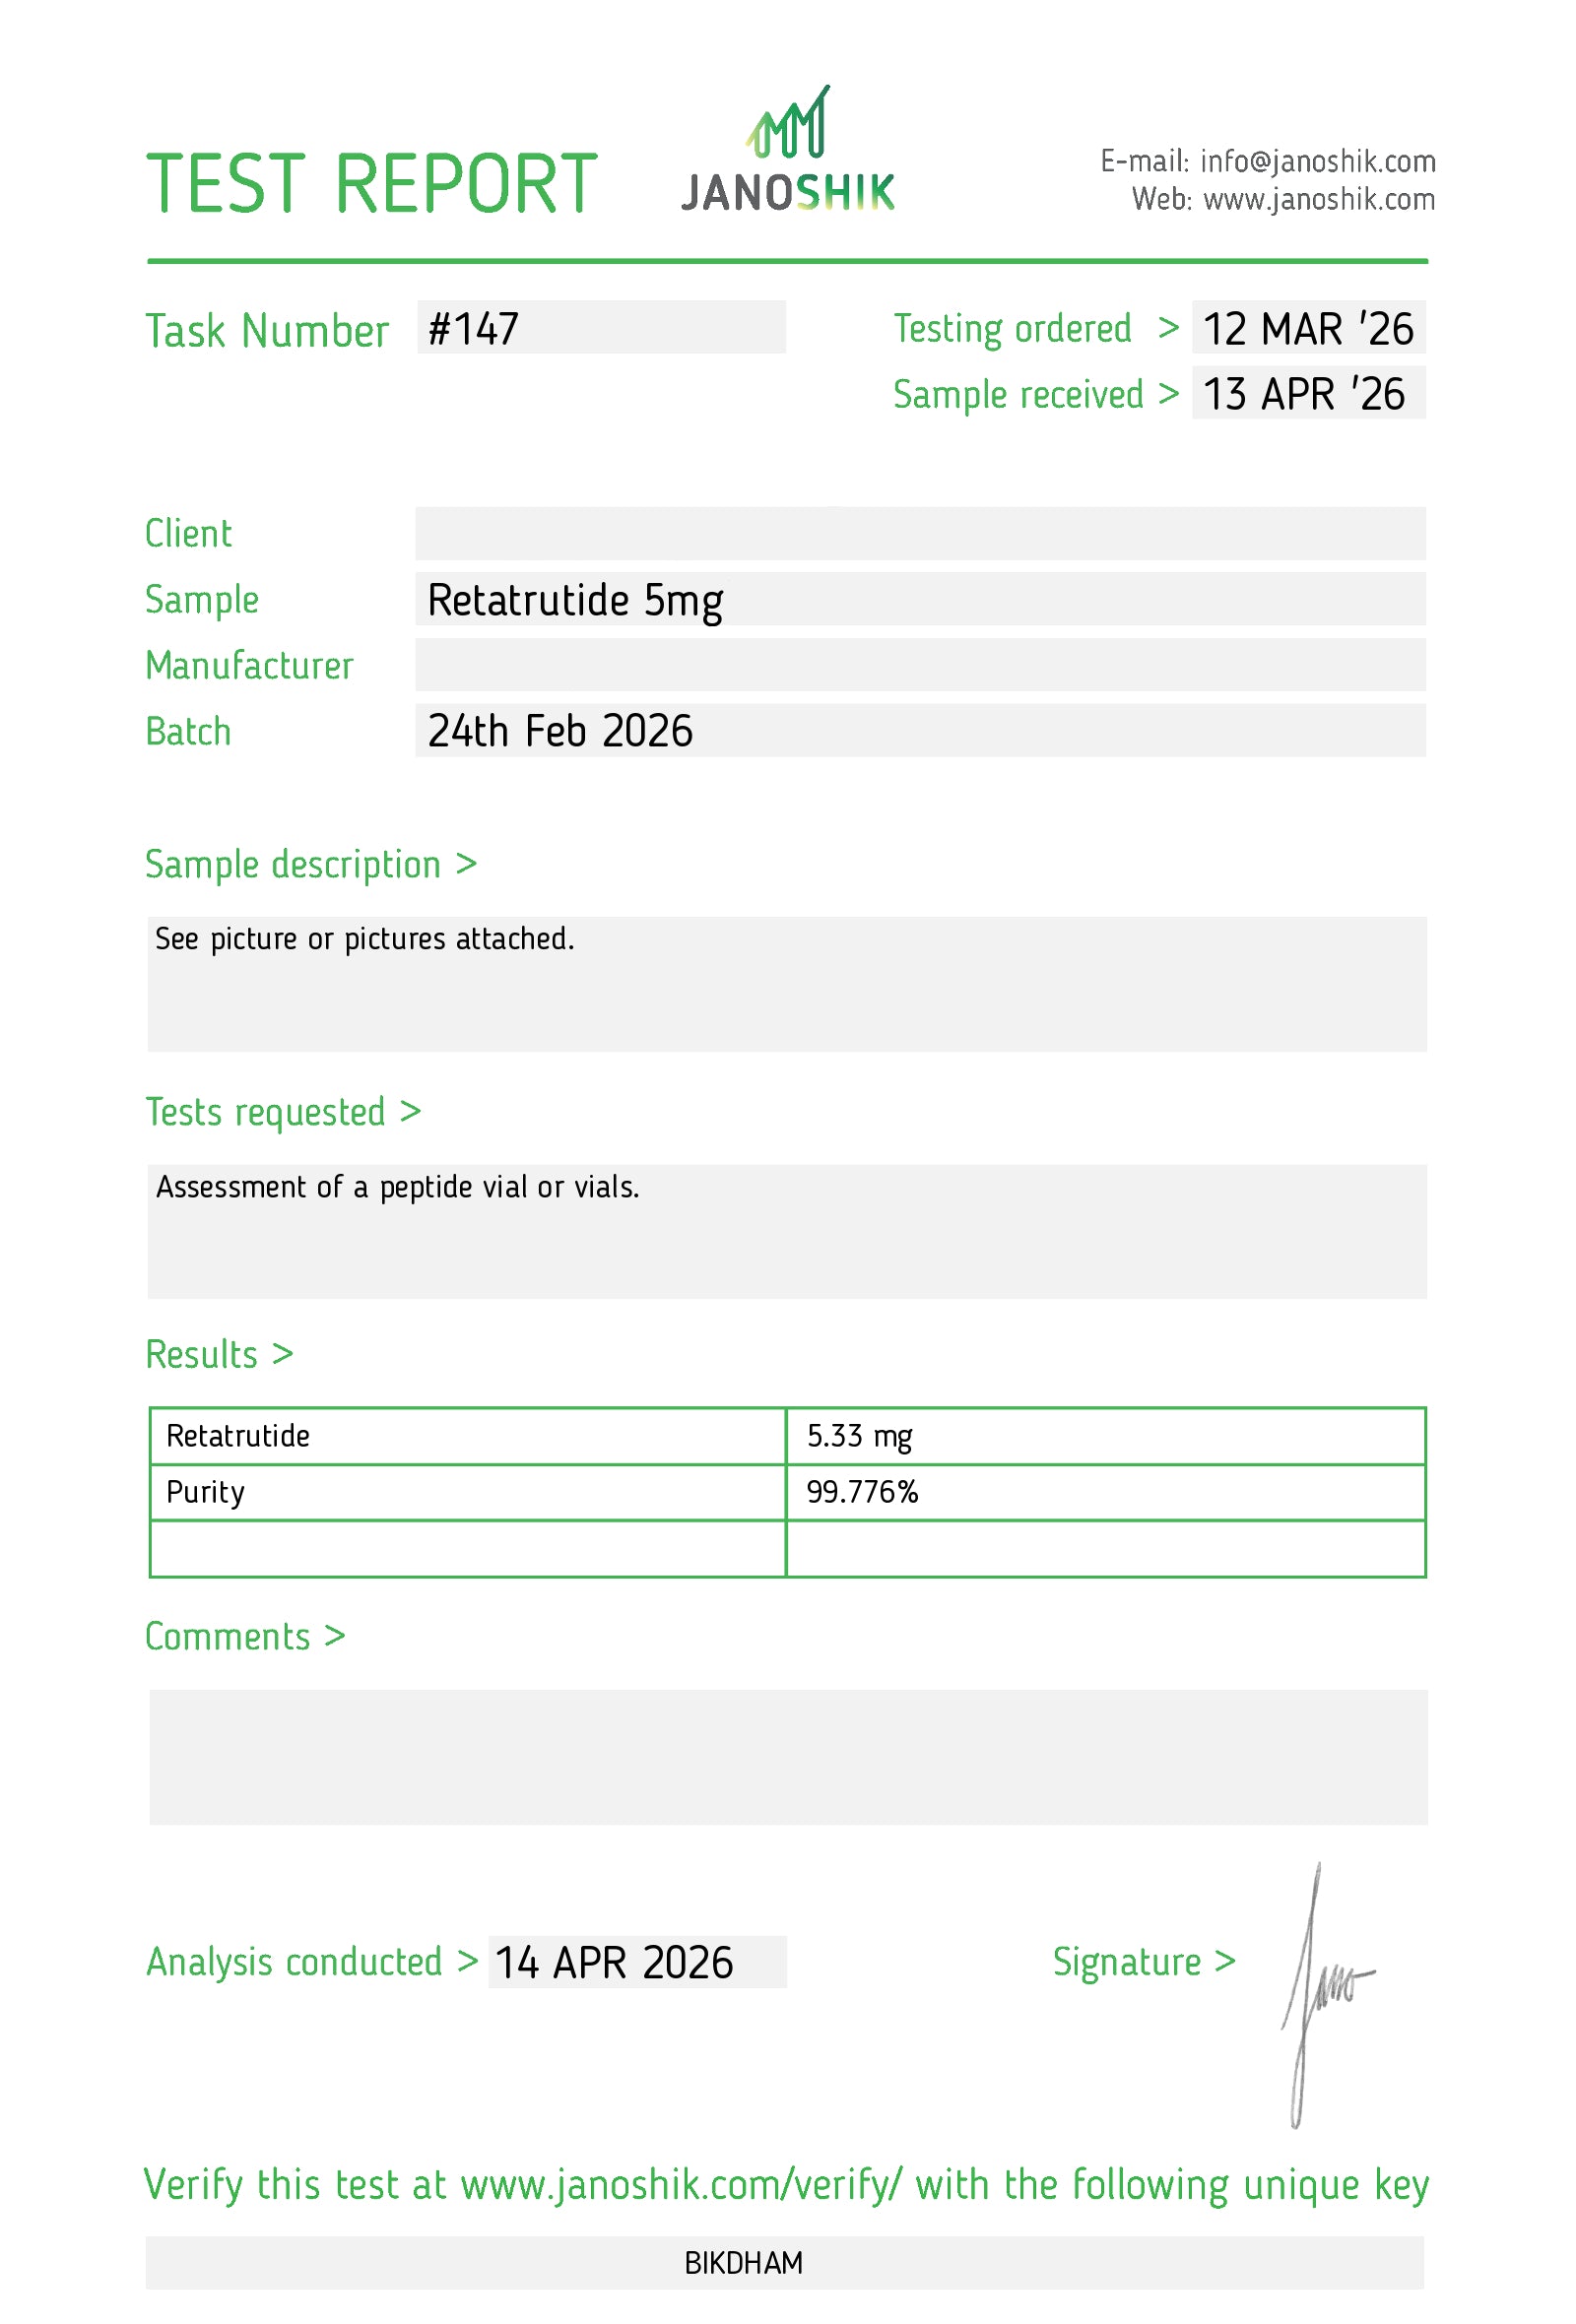Click the Task Number field showing #147

(x=601, y=327)
